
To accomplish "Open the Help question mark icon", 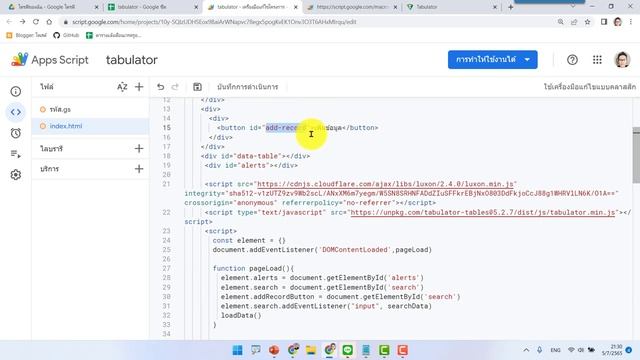I will 572,60.
